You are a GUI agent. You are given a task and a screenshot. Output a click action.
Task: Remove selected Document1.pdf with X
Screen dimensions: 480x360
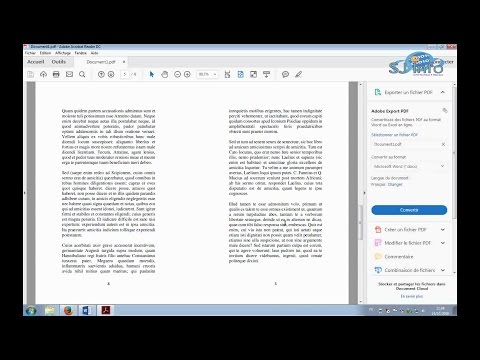[443, 144]
